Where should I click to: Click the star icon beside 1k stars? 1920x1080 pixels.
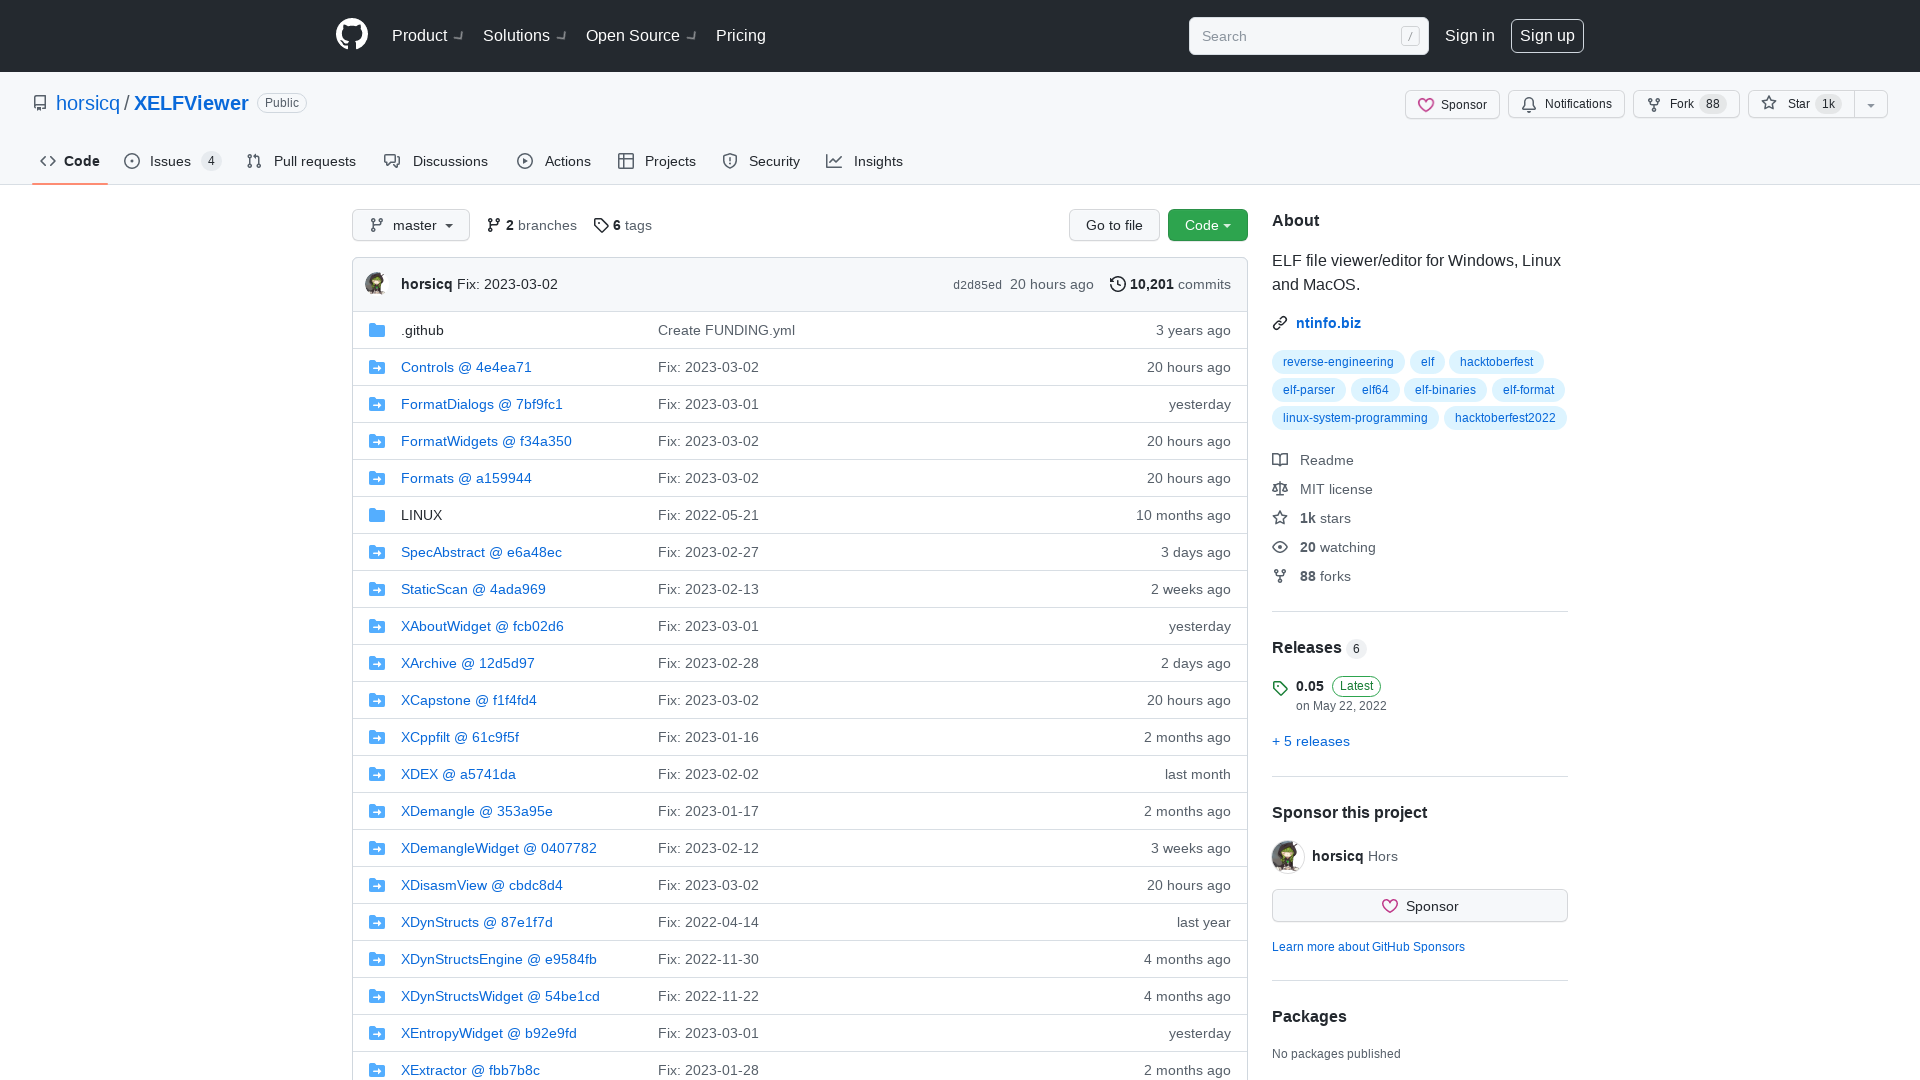[1280, 518]
